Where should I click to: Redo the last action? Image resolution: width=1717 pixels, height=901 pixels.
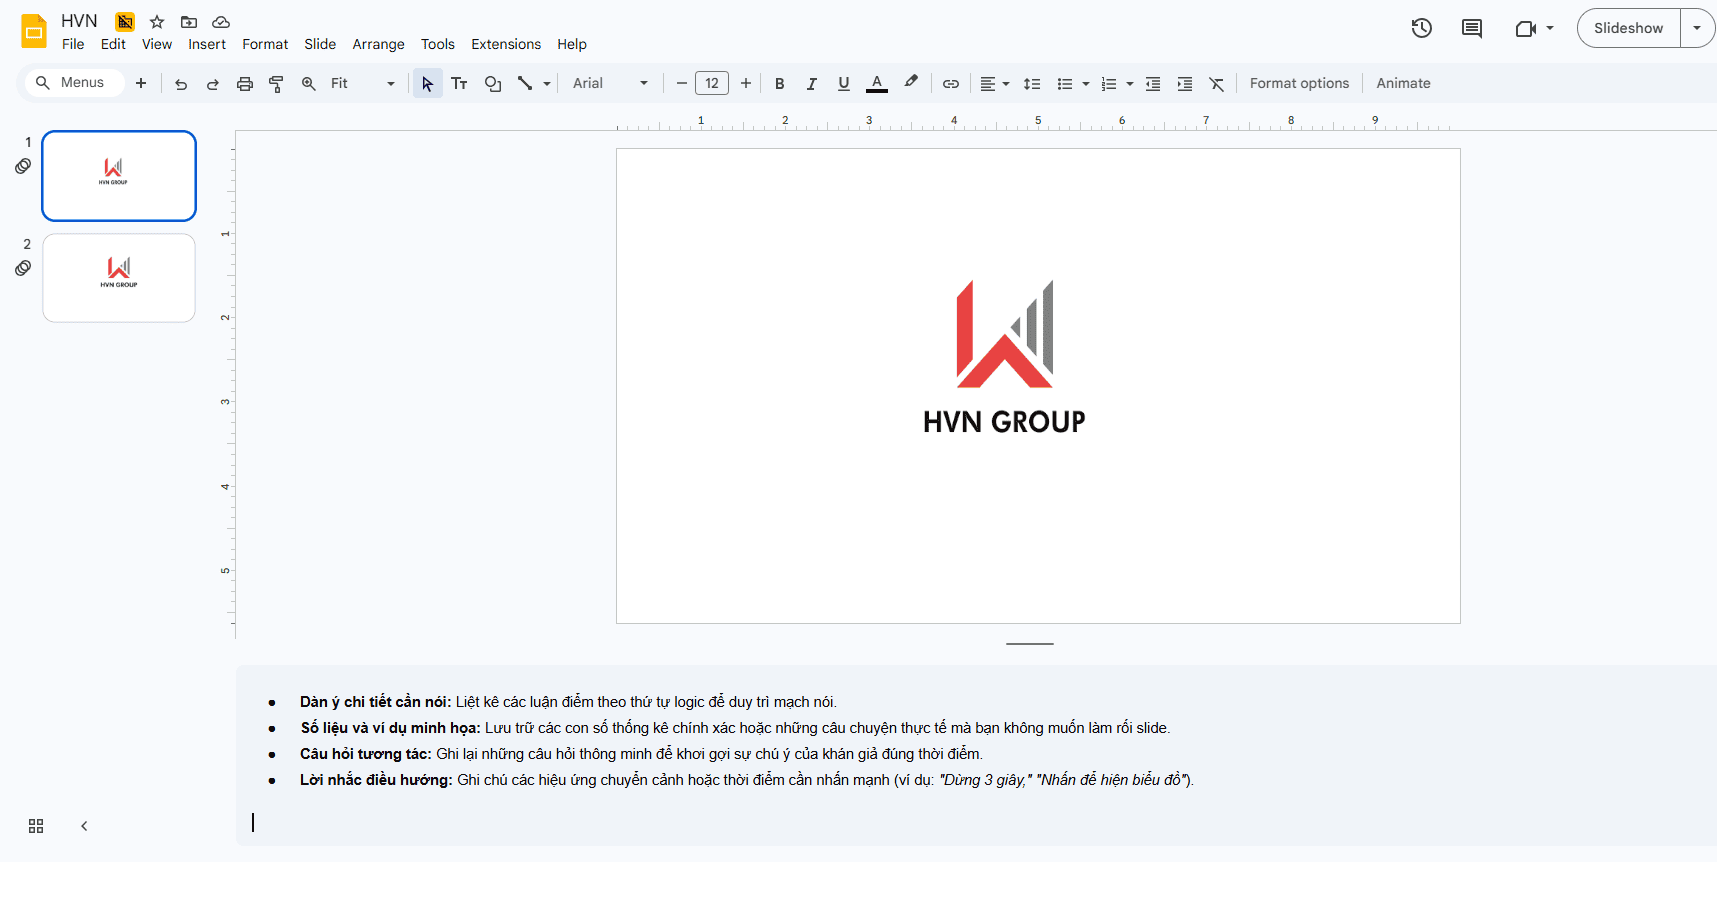pyautogui.click(x=213, y=84)
